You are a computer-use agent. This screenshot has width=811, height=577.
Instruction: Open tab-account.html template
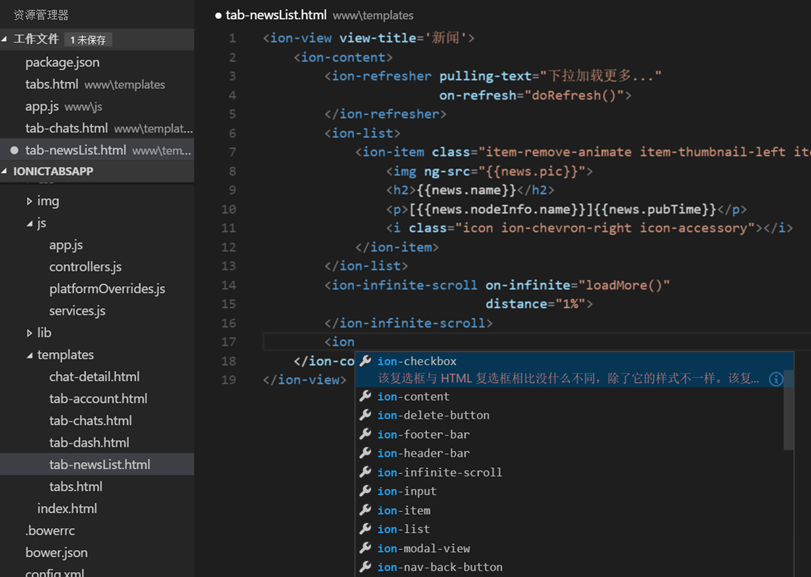tap(97, 399)
